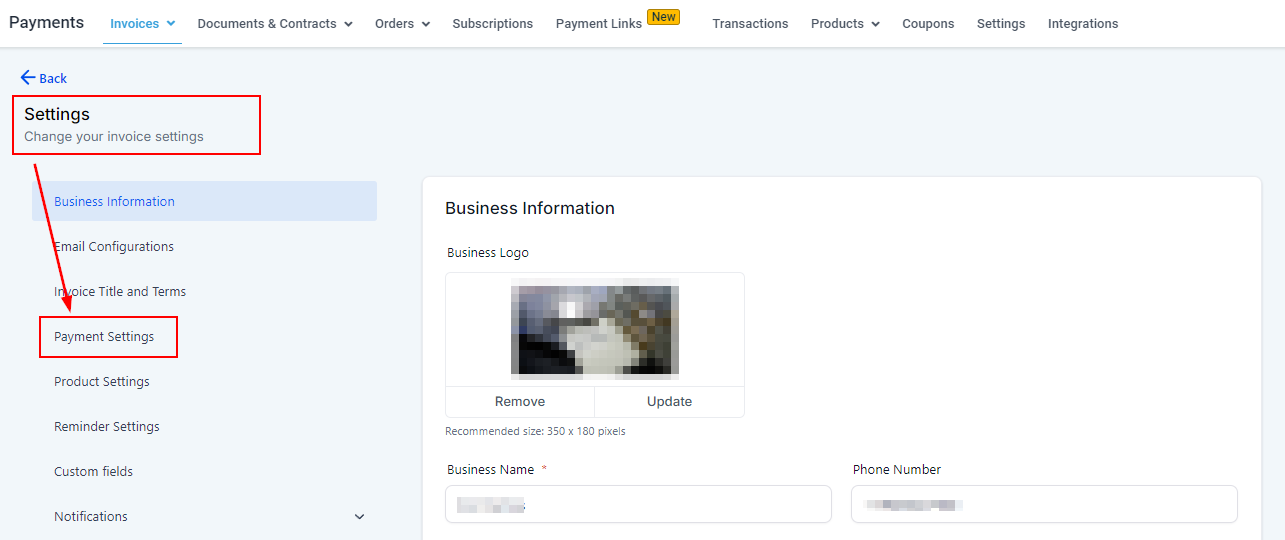Viewport: 1285px width, 540px height.
Task: Open the Invoices dropdown menu
Action: [x=142, y=23]
